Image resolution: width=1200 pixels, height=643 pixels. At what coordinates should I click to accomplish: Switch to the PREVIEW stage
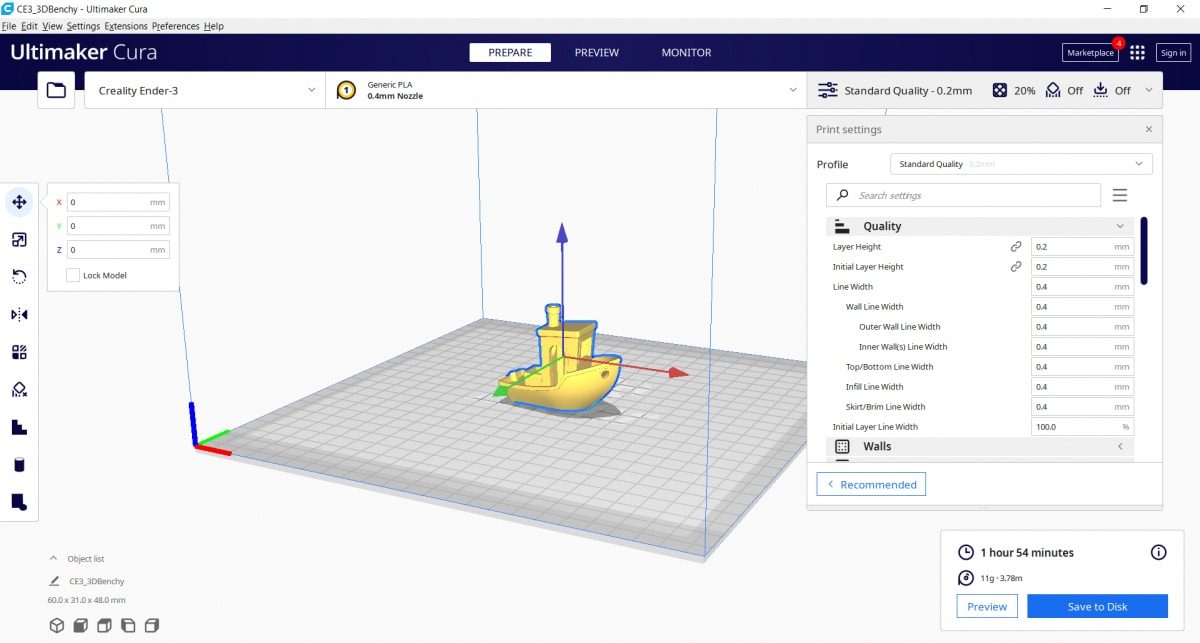597,52
